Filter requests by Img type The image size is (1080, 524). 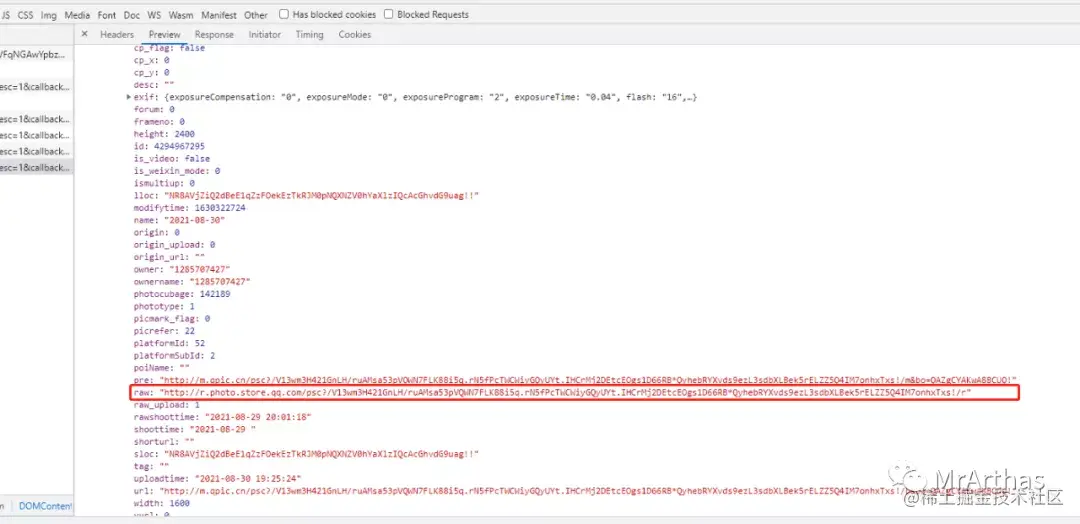tap(49, 14)
